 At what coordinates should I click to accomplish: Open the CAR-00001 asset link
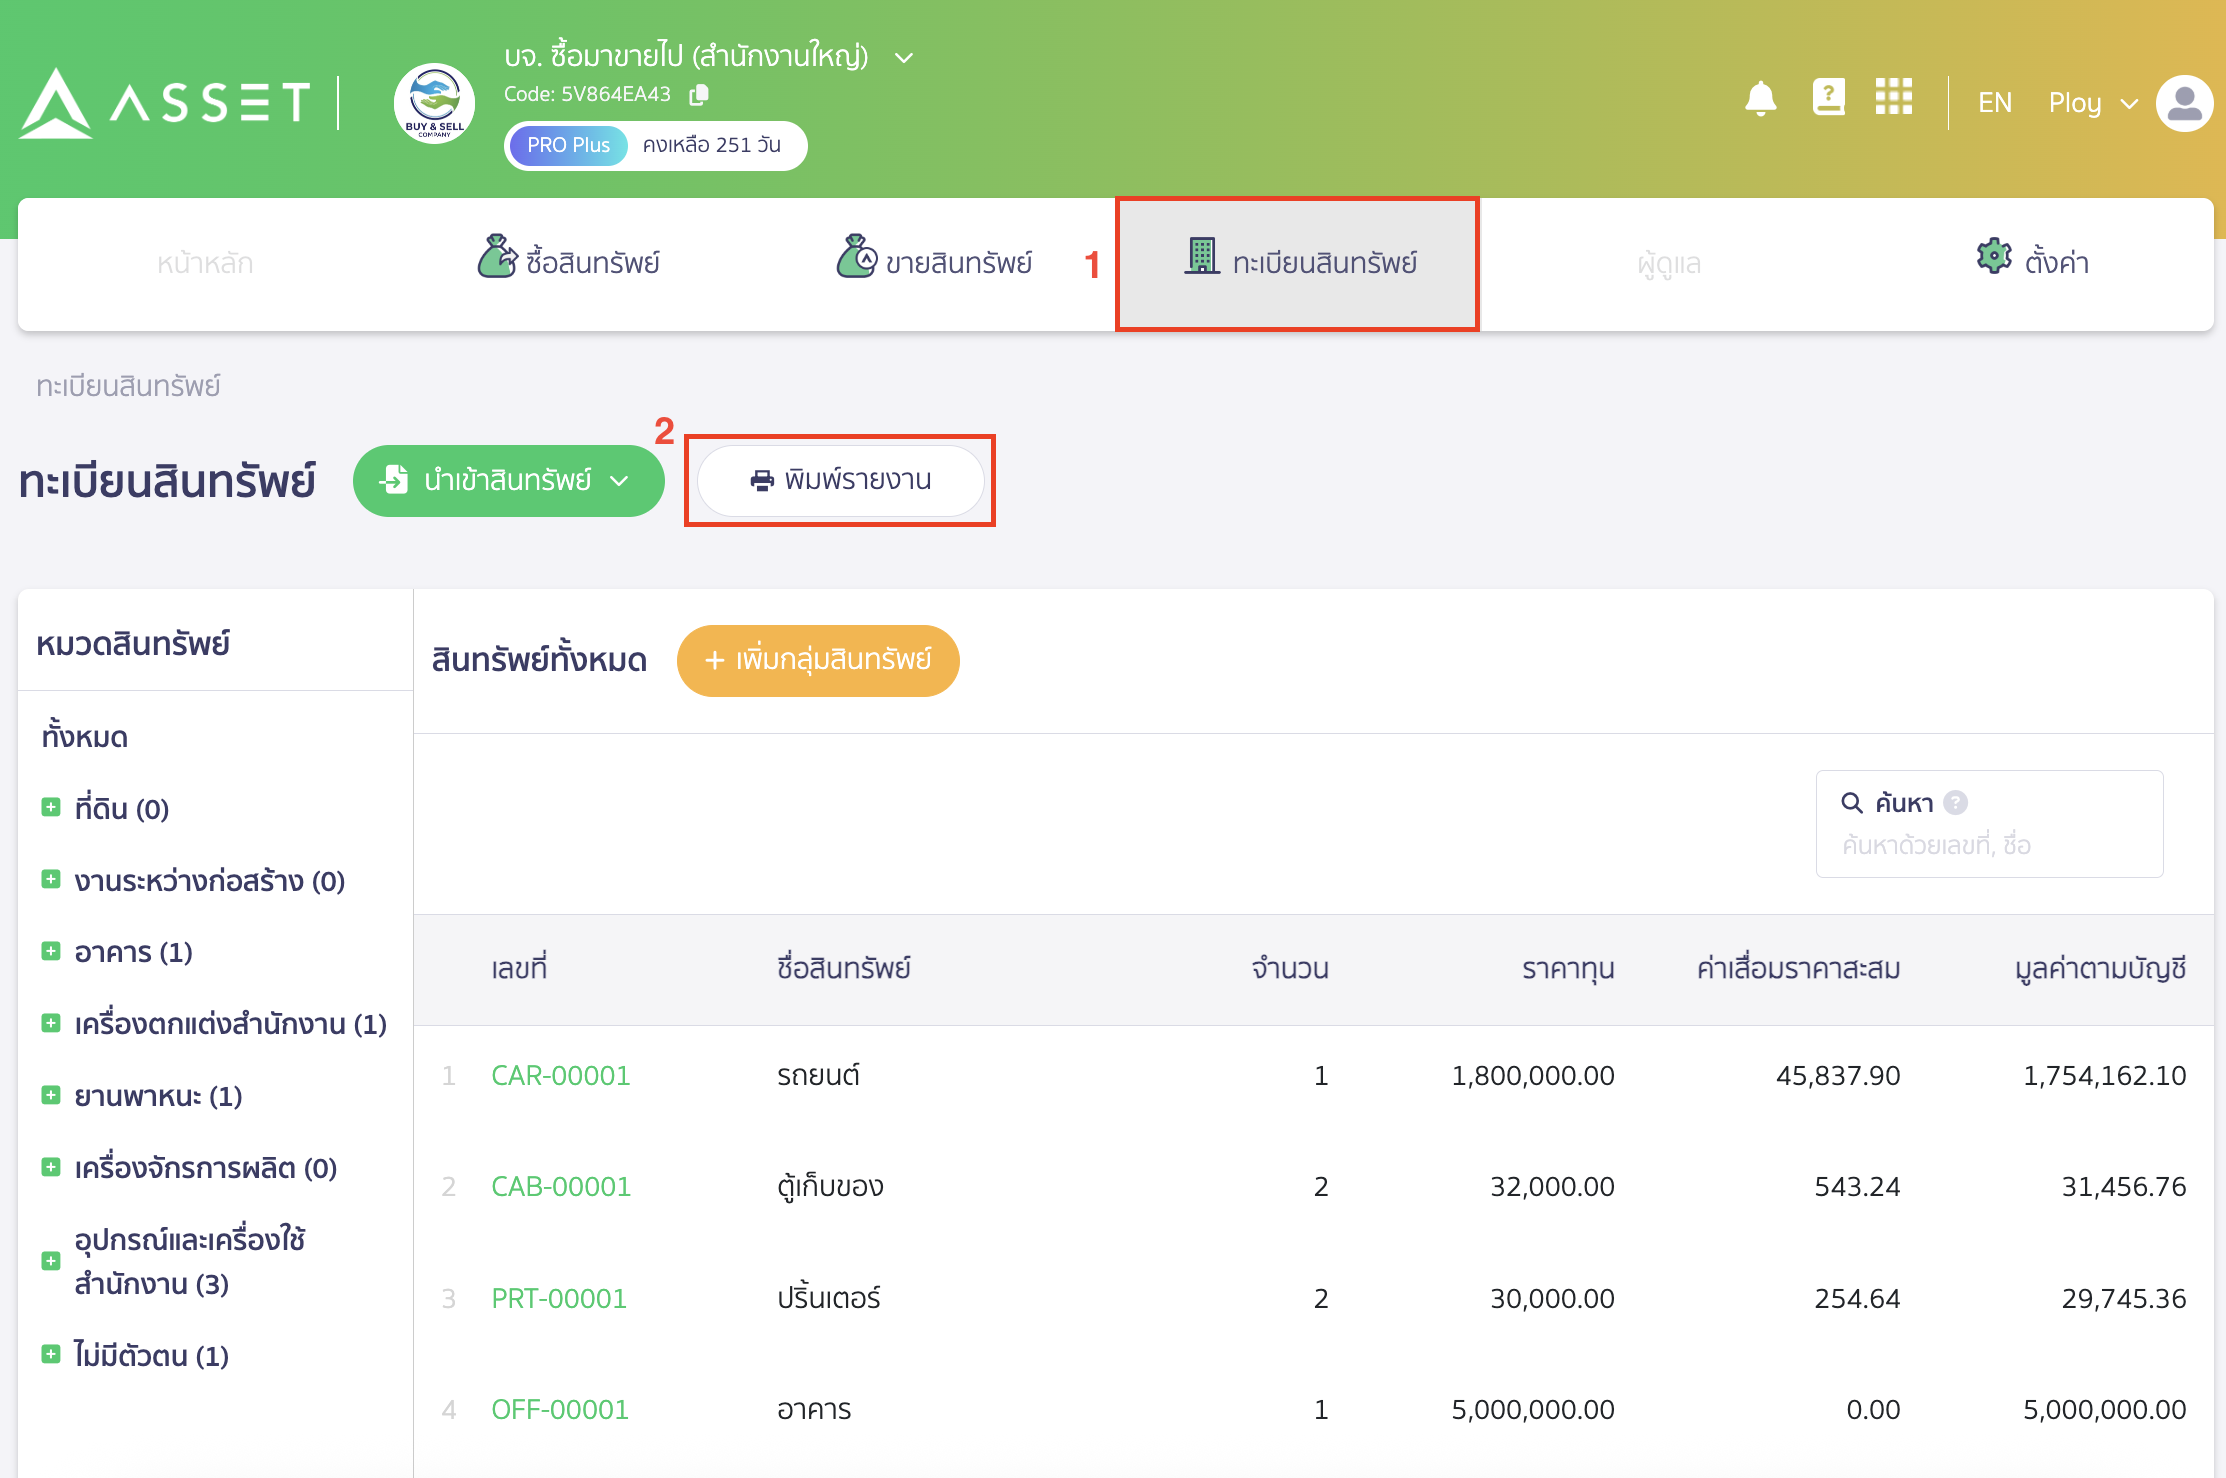coord(560,1076)
